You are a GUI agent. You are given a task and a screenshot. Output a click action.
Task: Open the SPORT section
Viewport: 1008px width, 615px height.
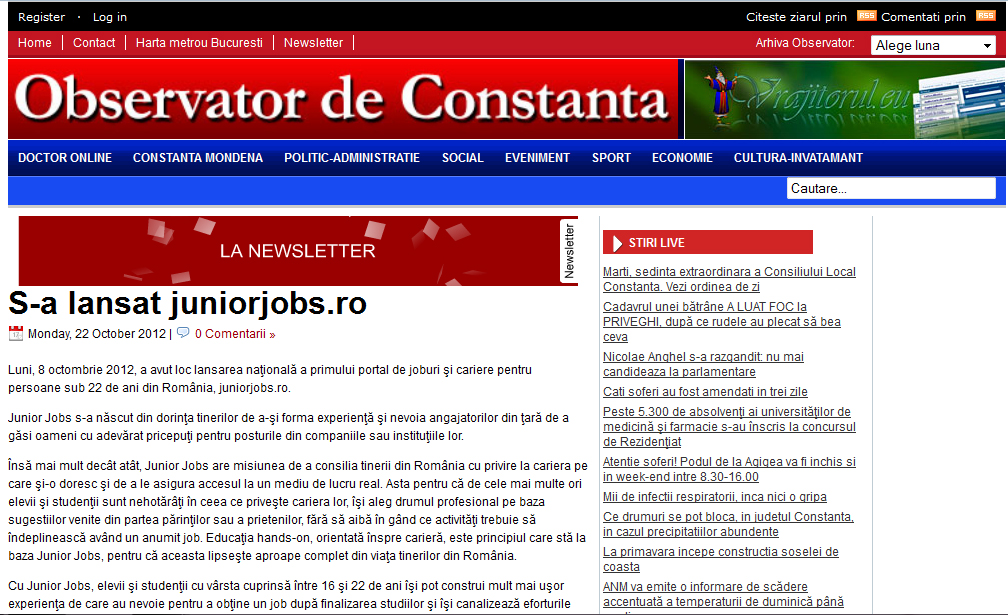click(611, 158)
